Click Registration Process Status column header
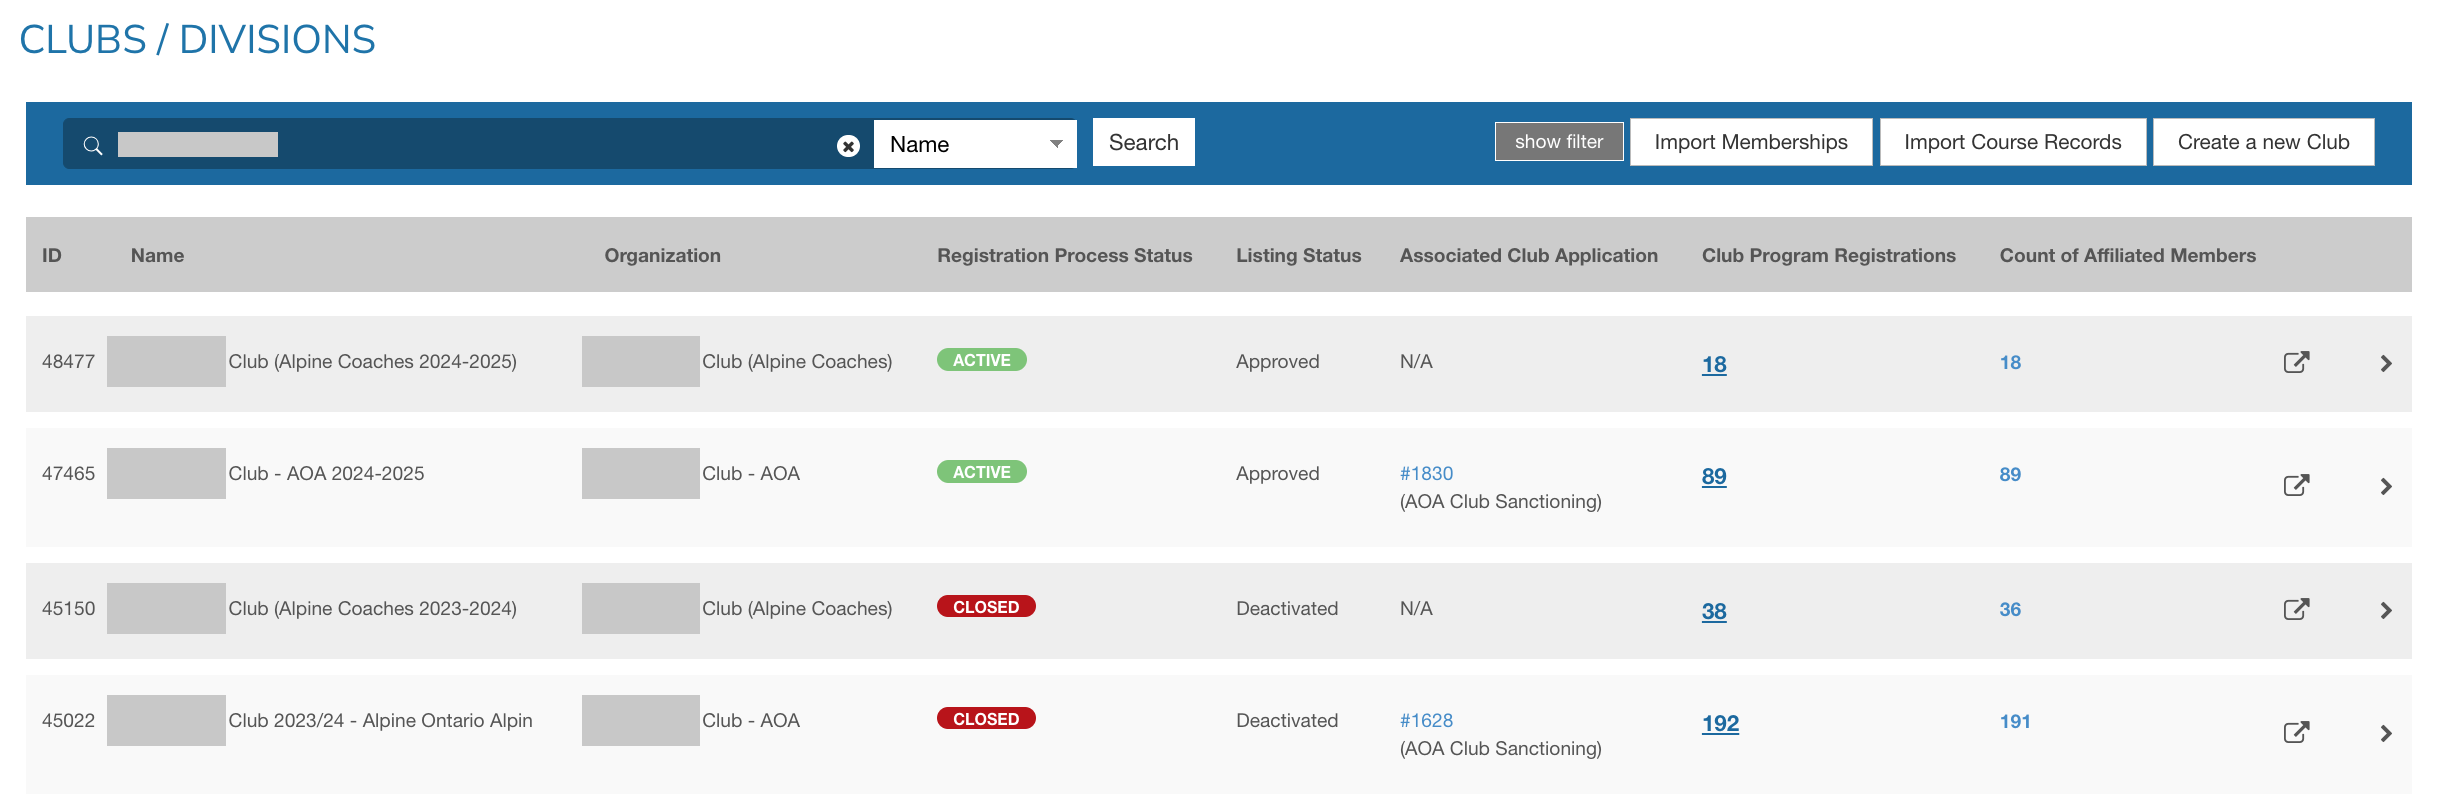Screen dimensions: 2440x806 point(1065,255)
